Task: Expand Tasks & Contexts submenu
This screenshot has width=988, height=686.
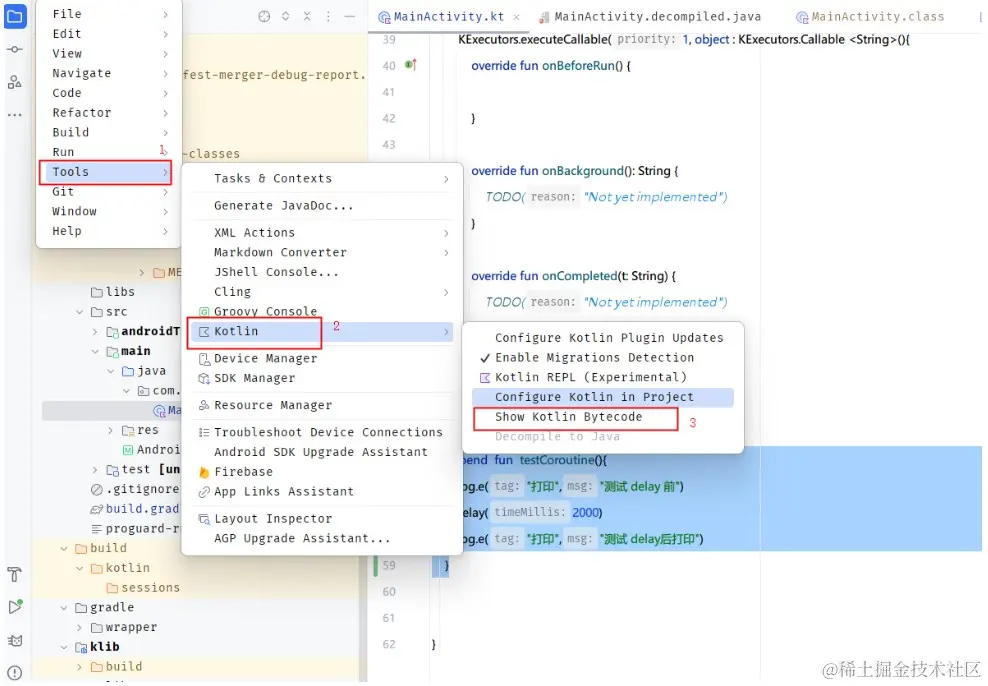Action: tap(322, 179)
